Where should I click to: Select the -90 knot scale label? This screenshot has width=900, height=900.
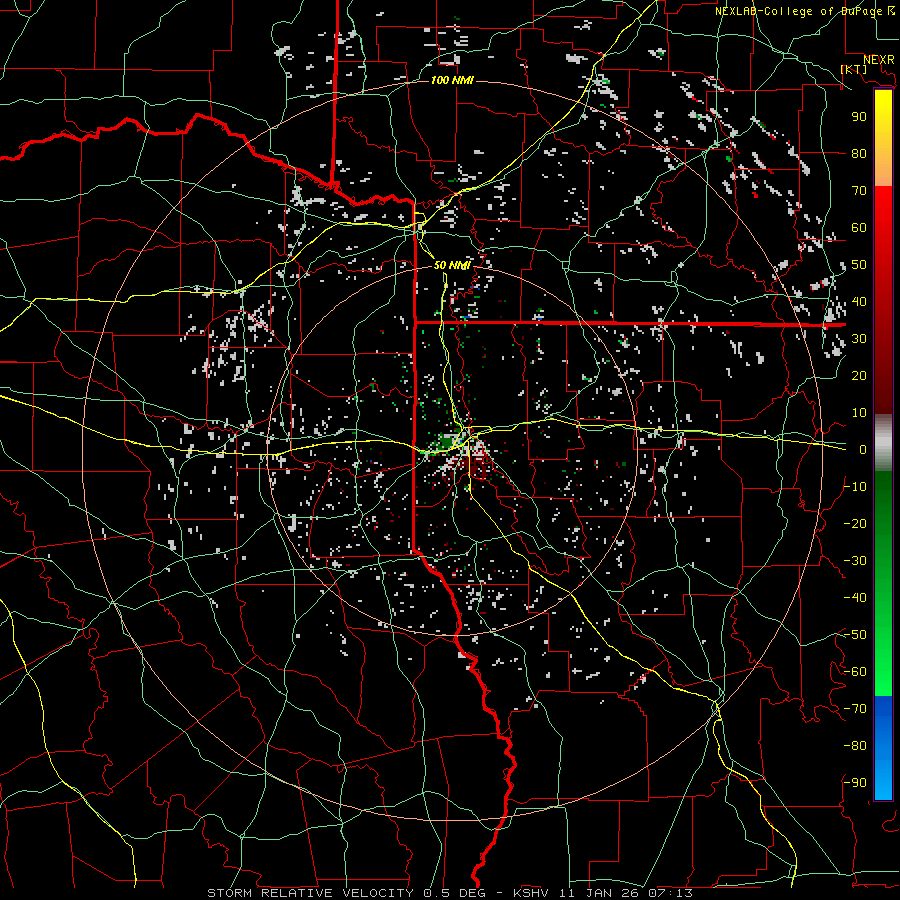coord(855,783)
